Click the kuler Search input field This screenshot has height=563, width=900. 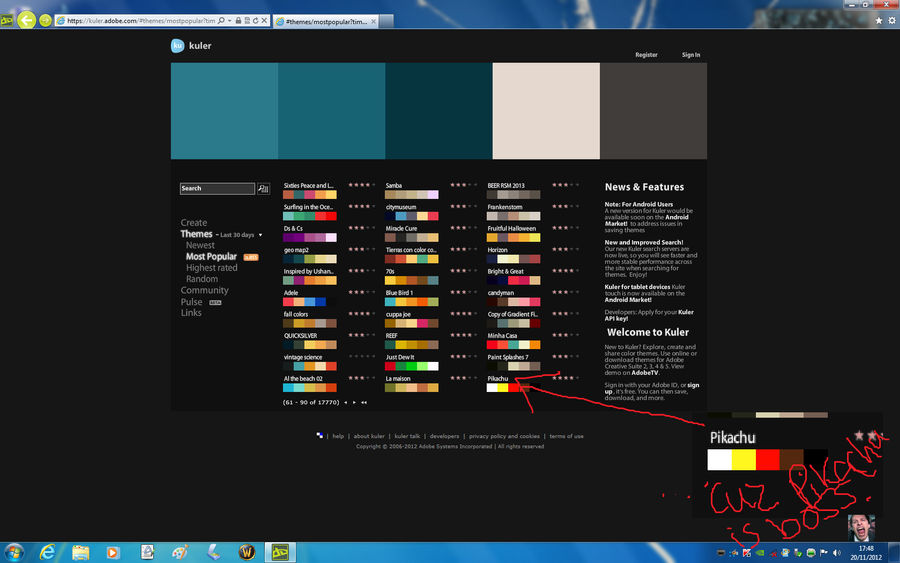217,188
